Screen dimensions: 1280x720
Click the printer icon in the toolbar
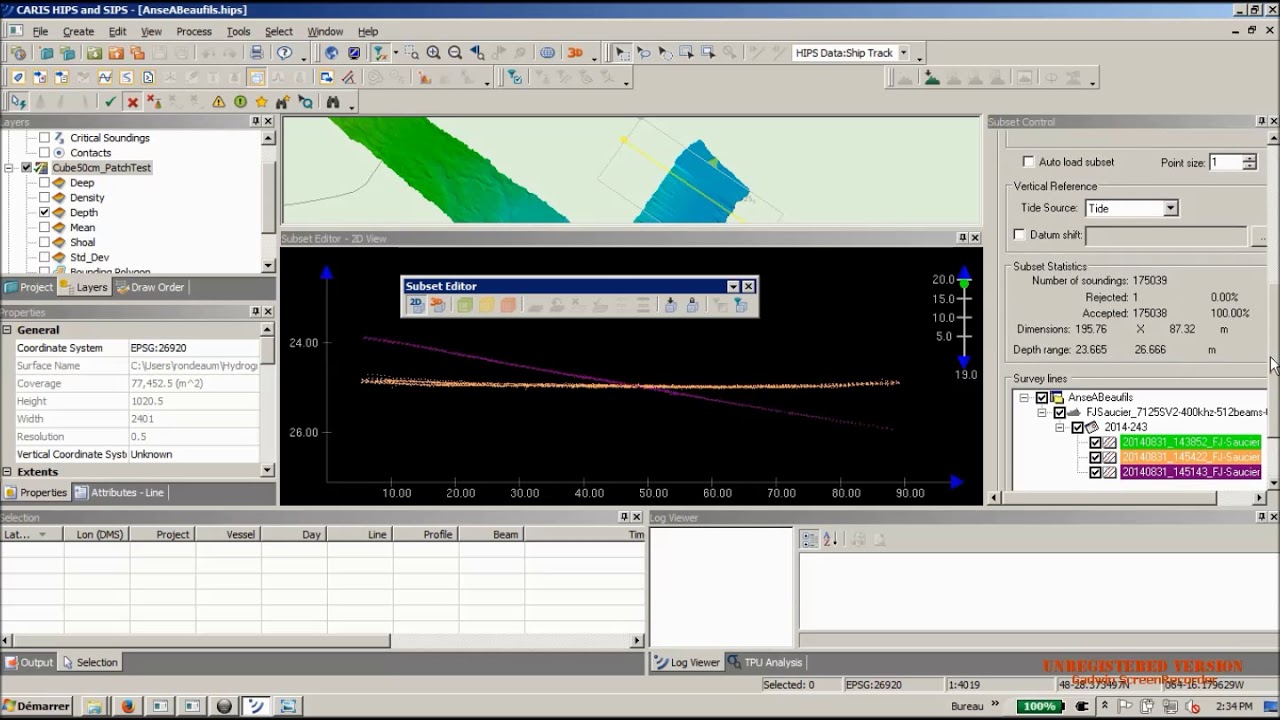(257, 53)
